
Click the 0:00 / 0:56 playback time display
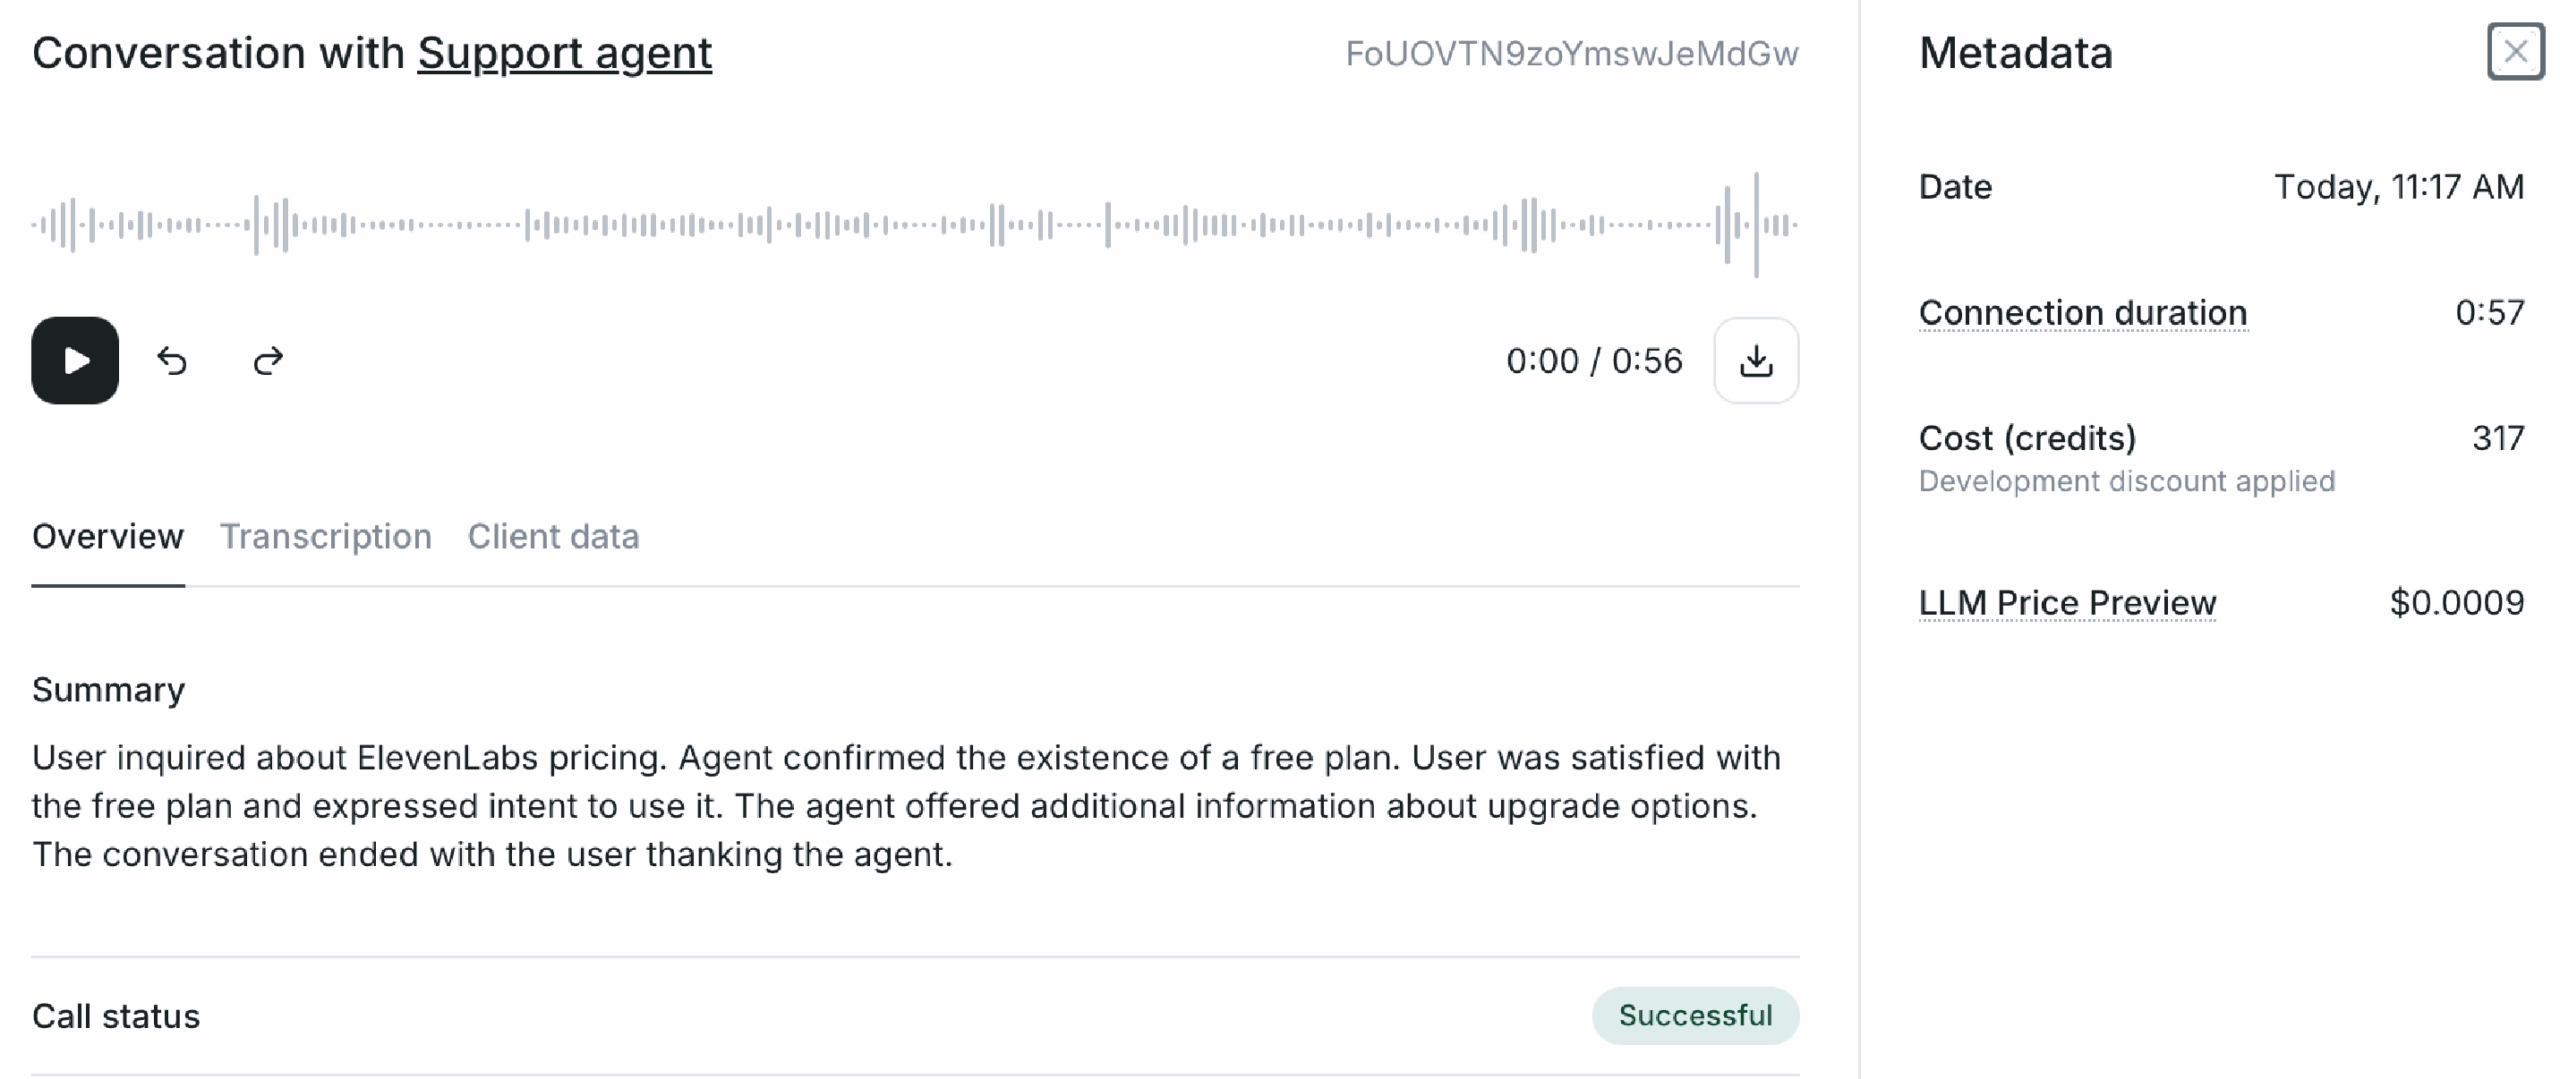point(1594,361)
